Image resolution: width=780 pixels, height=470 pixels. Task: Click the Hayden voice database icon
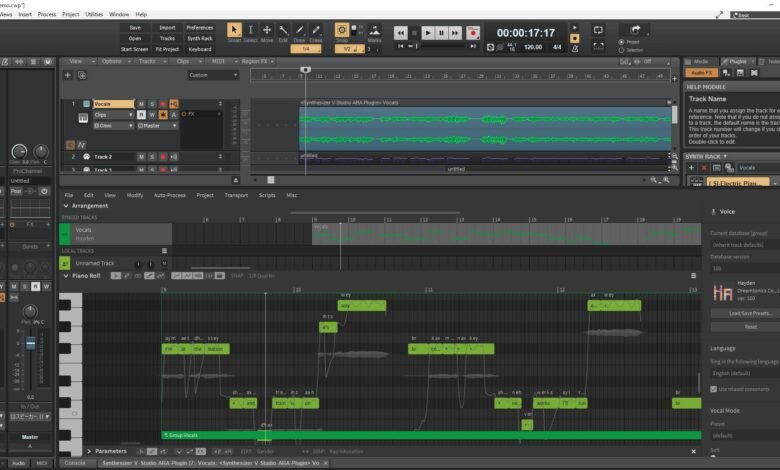click(x=722, y=292)
